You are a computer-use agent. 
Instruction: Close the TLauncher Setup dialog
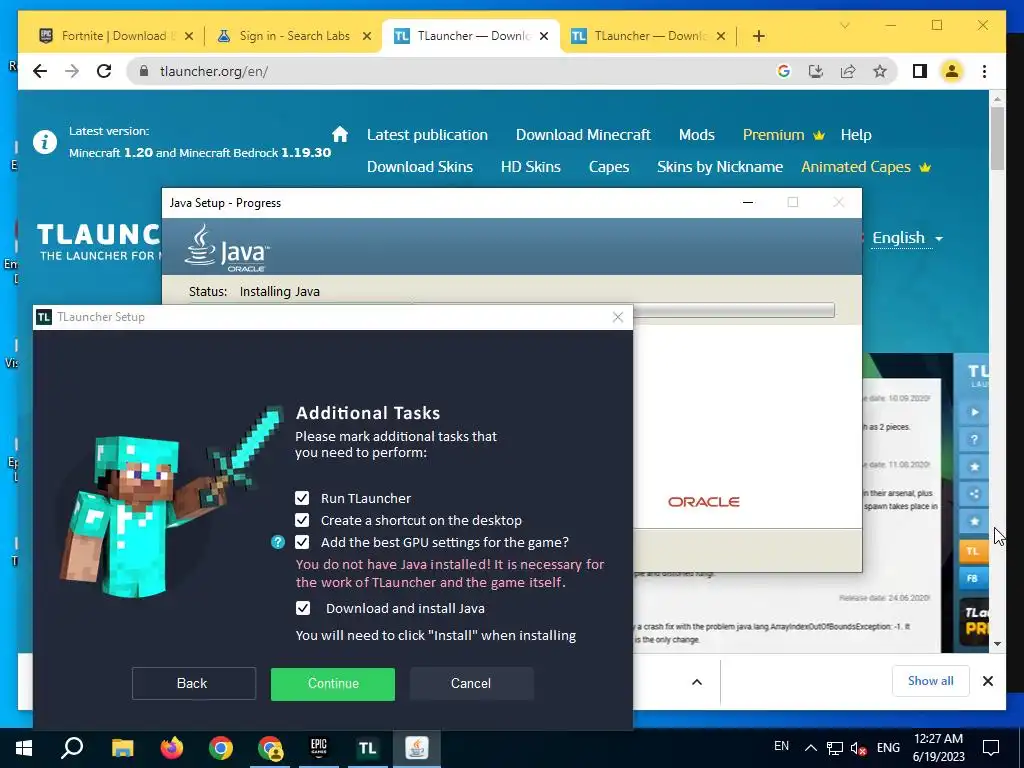click(x=618, y=317)
